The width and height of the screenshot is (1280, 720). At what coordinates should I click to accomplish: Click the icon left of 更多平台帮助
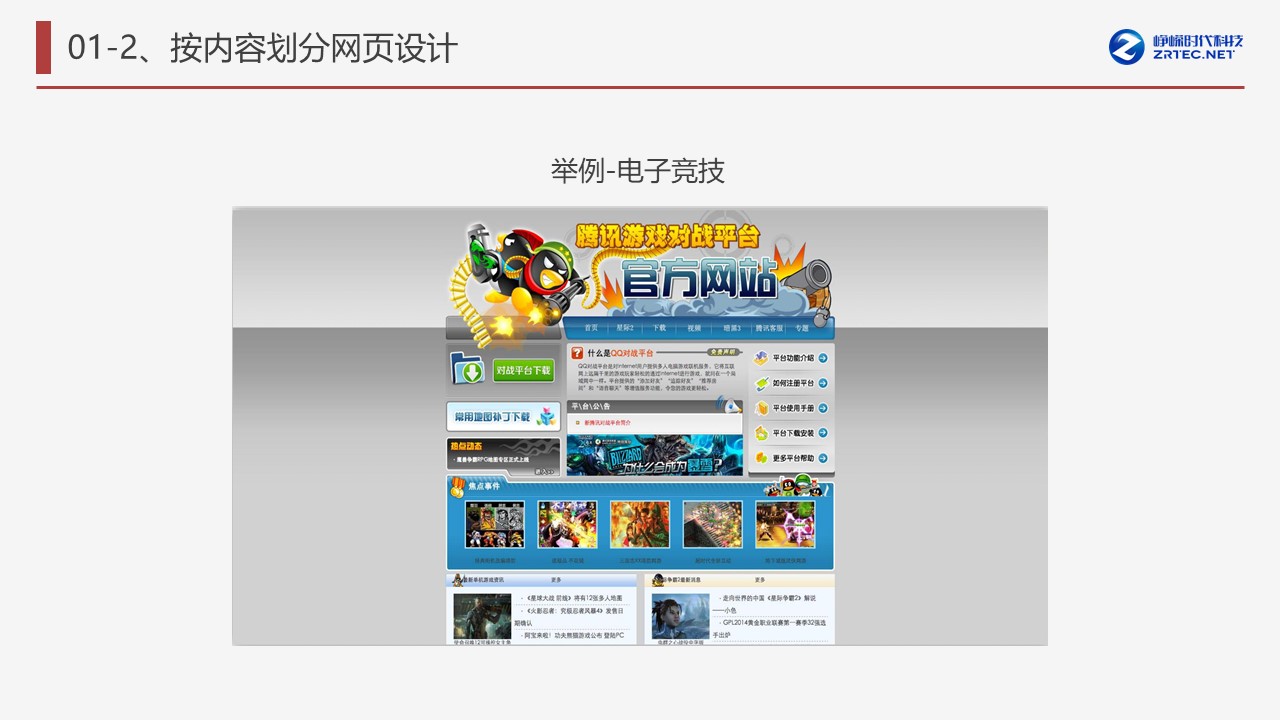pos(762,458)
